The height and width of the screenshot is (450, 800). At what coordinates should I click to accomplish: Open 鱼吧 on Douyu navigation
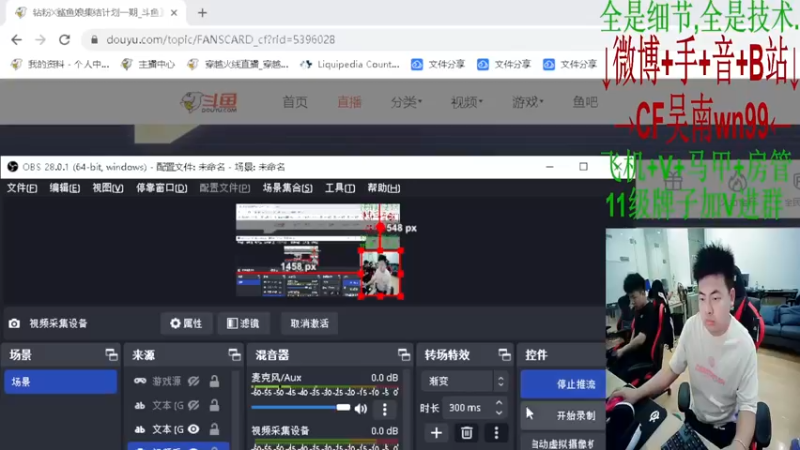tap(585, 102)
